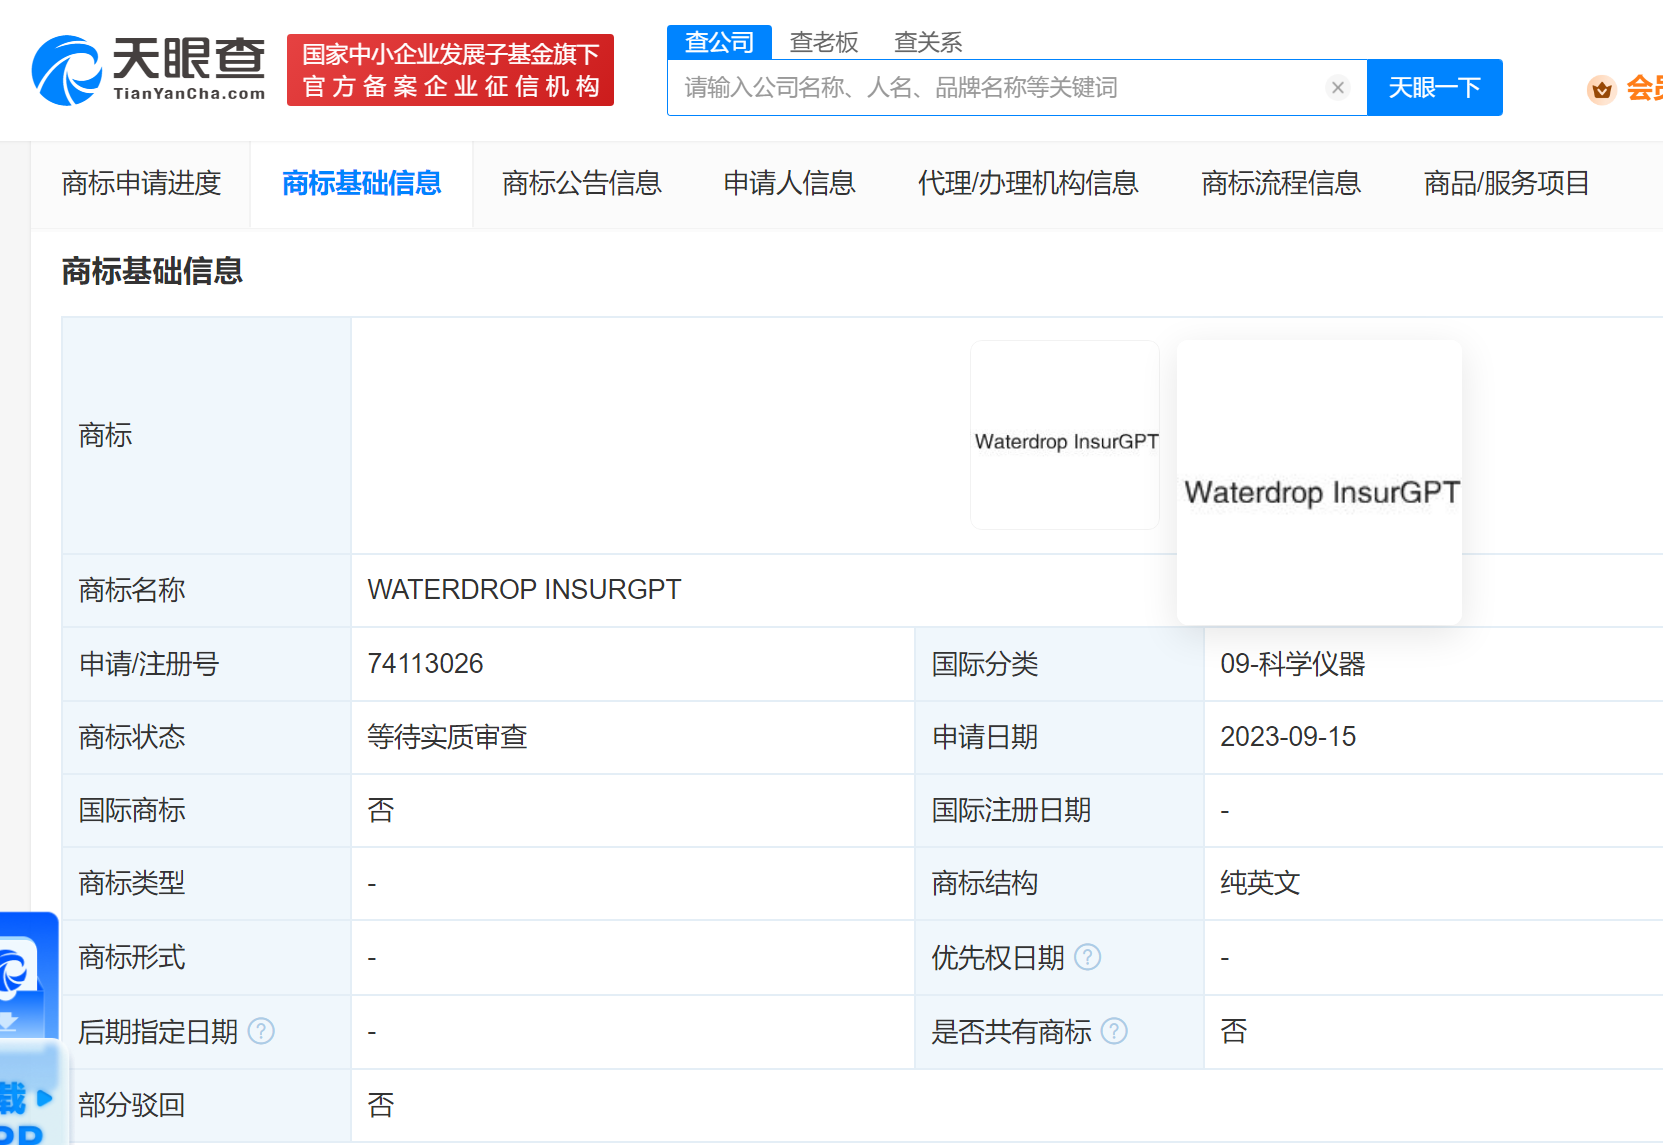Switch to 申请人信息 tab
The image size is (1663, 1145).
point(789,184)
